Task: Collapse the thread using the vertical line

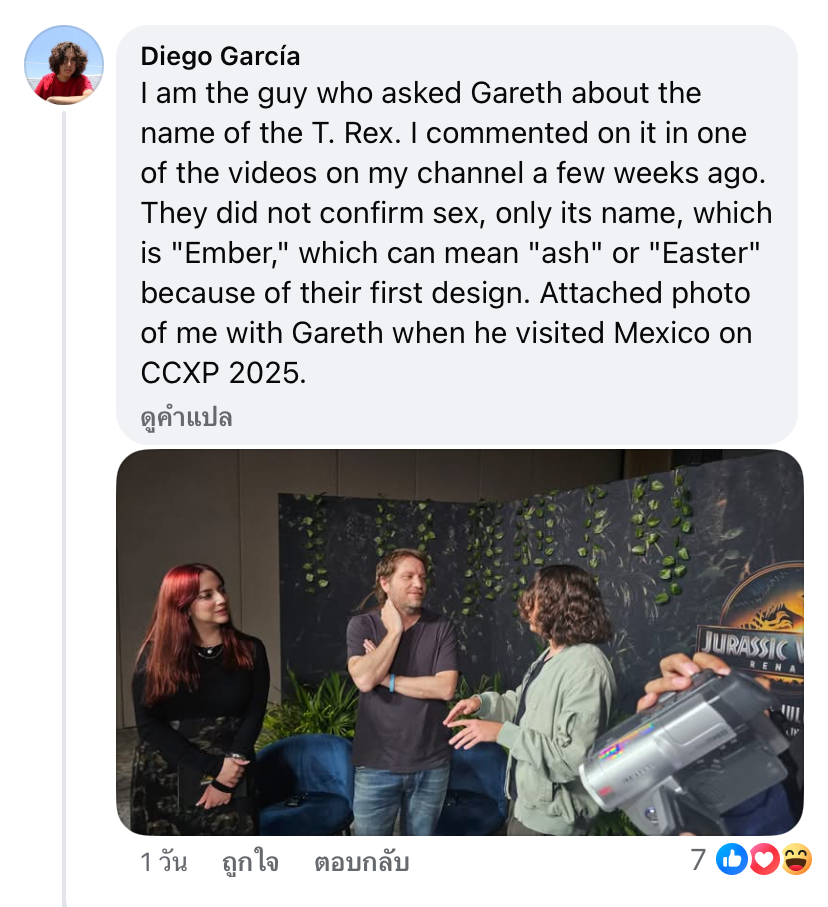Action: 64,500
